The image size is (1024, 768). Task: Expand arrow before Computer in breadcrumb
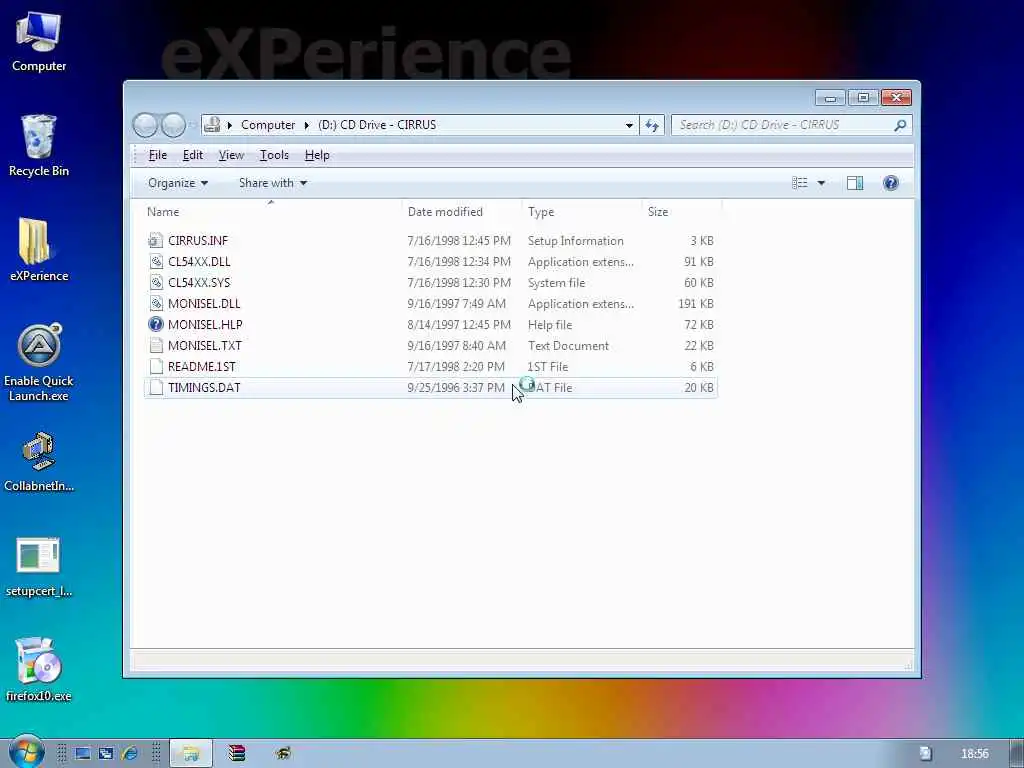point(229,125)
